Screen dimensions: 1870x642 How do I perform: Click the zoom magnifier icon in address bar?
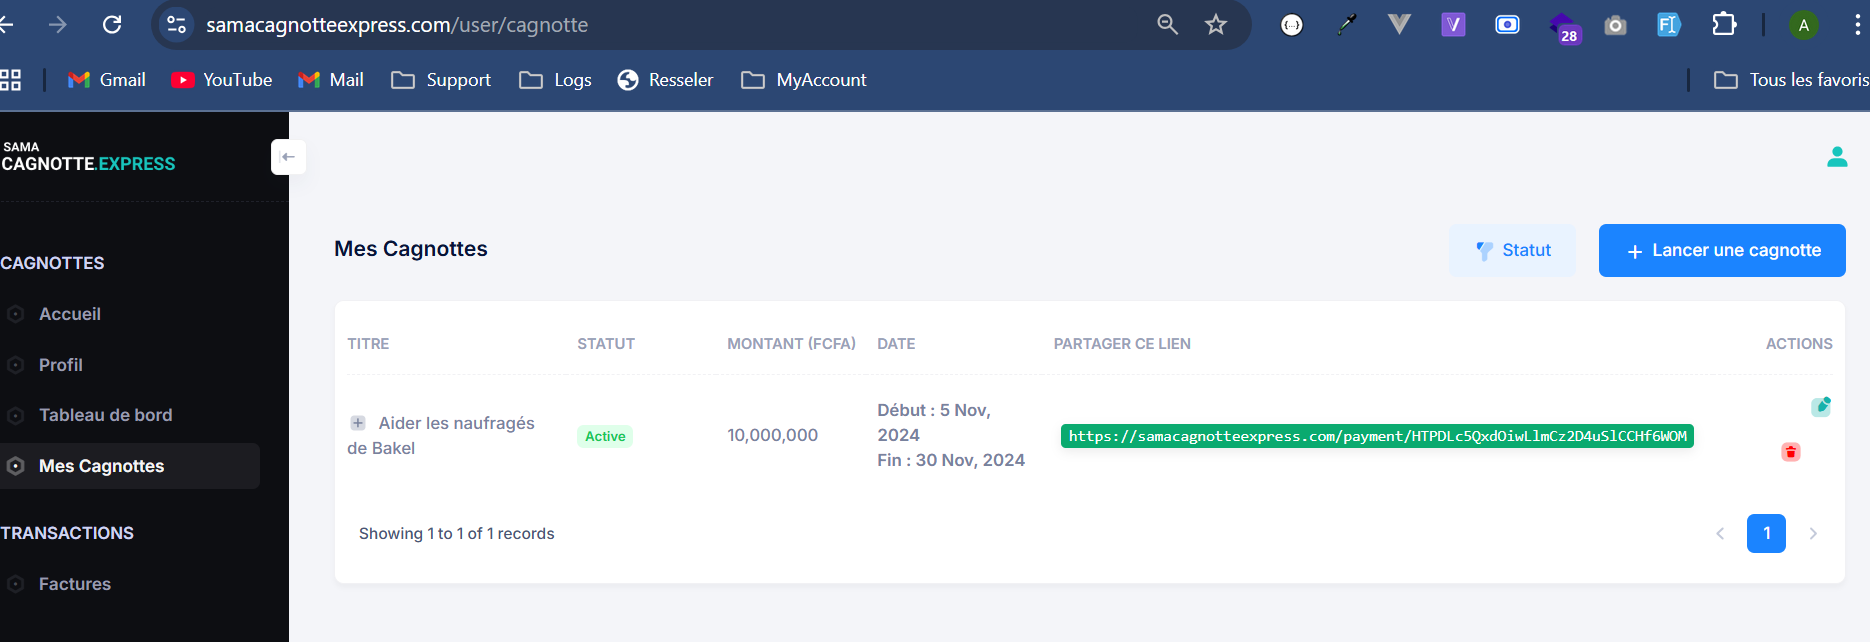click(1167, 24)
